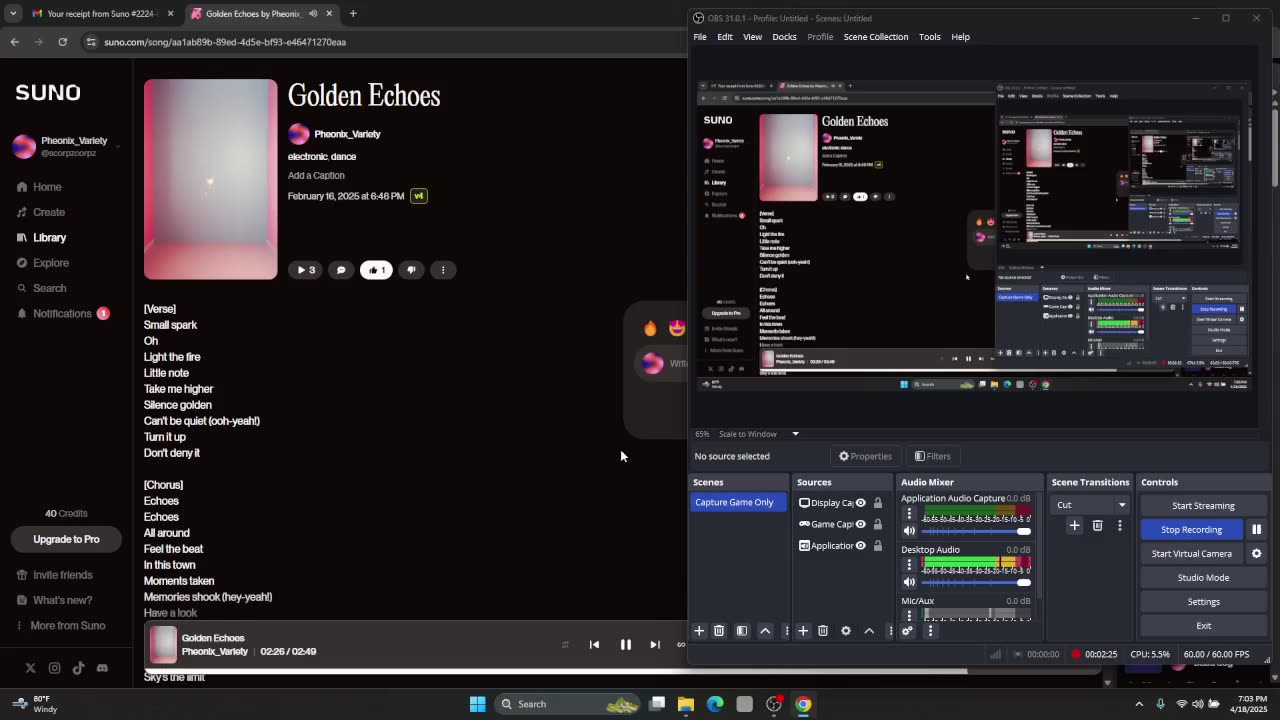Add a scene transition plus icon
Viewport: 1280px width, 720px height.
point(1075,525)
